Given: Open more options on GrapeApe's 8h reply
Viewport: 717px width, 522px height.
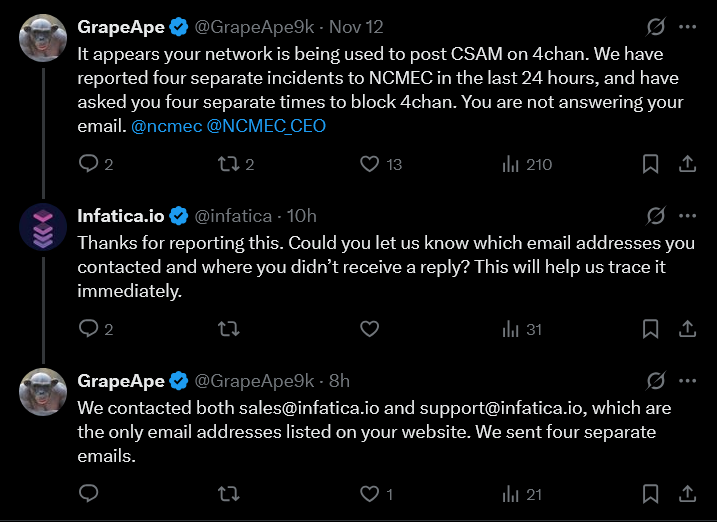Looking at the screenshot, I should [688, 380].
